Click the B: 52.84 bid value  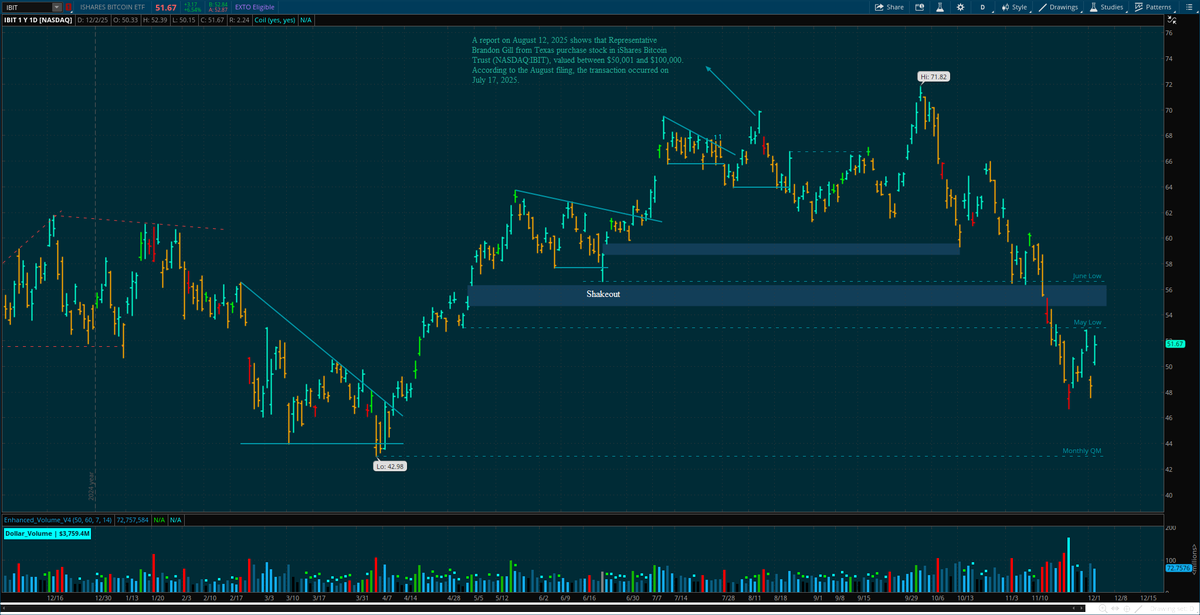coord(218,4)
